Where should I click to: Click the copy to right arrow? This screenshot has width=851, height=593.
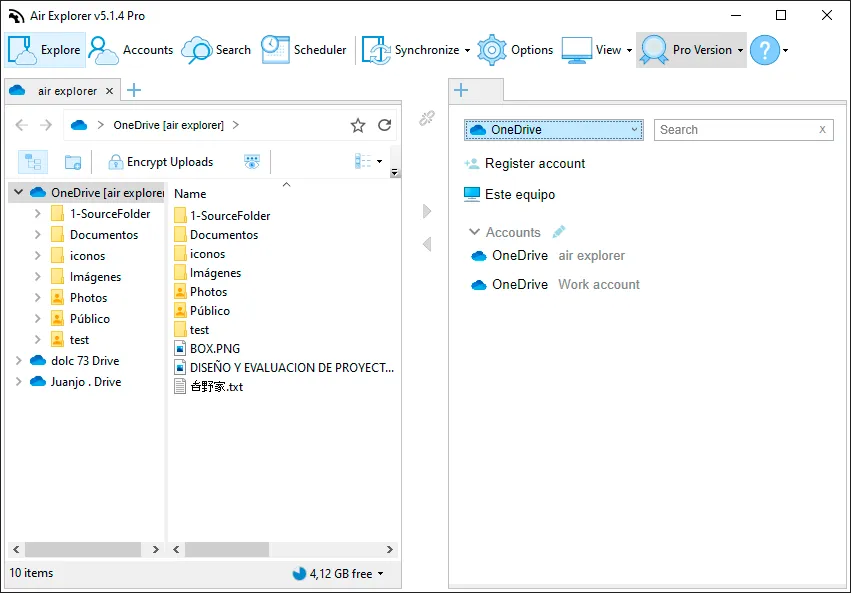tap(427, 211)
